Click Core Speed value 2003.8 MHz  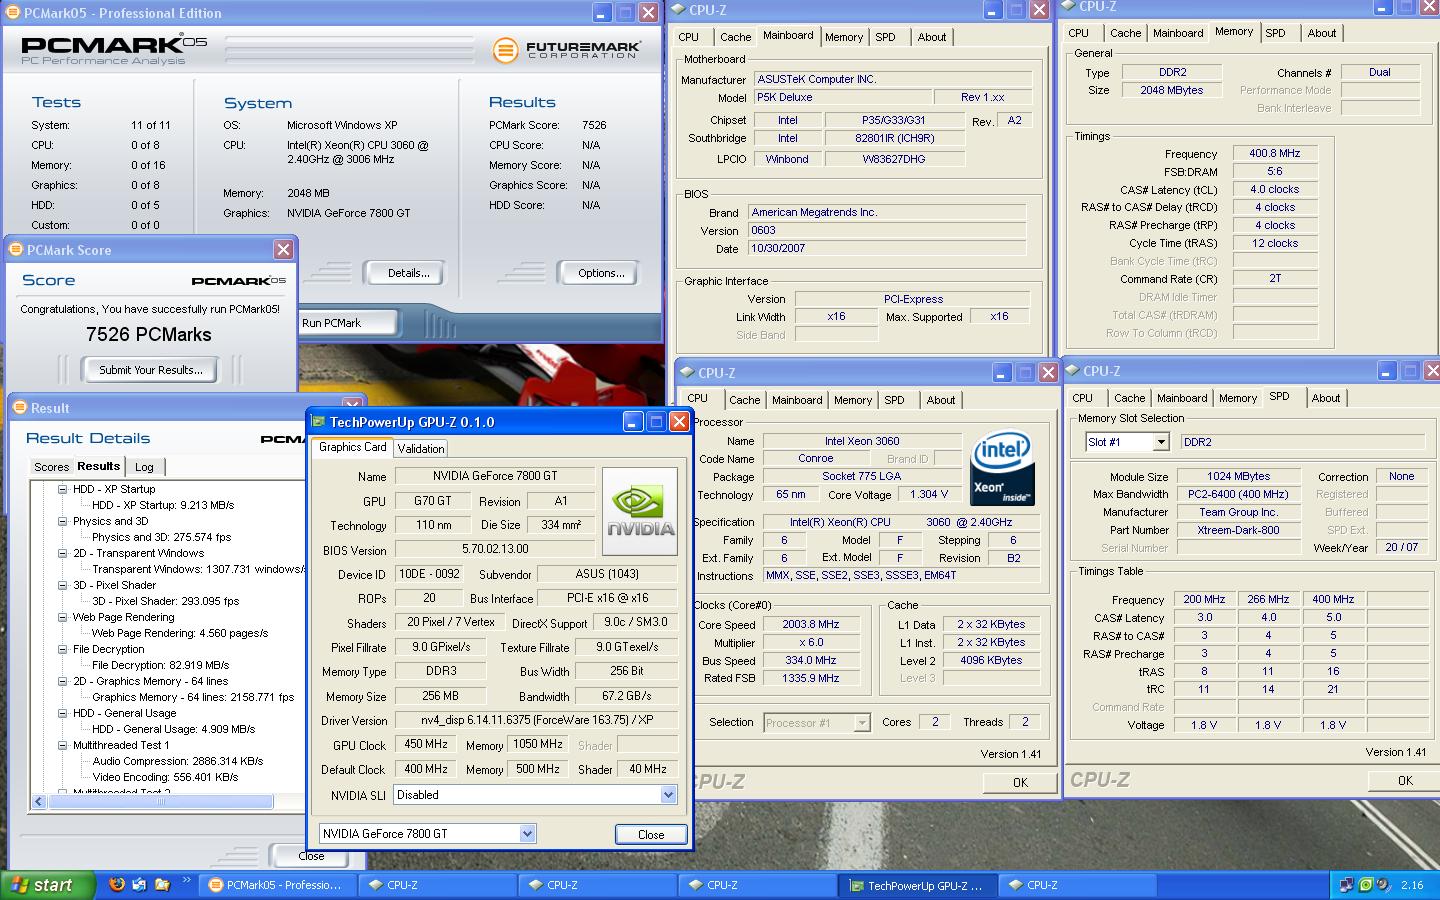810,624
